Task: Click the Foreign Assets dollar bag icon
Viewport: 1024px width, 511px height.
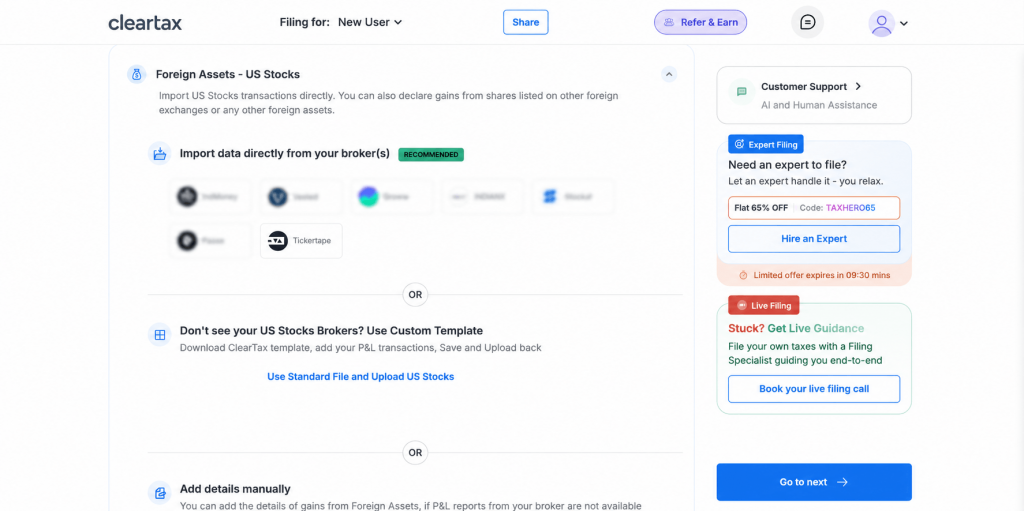Action: 136,74
